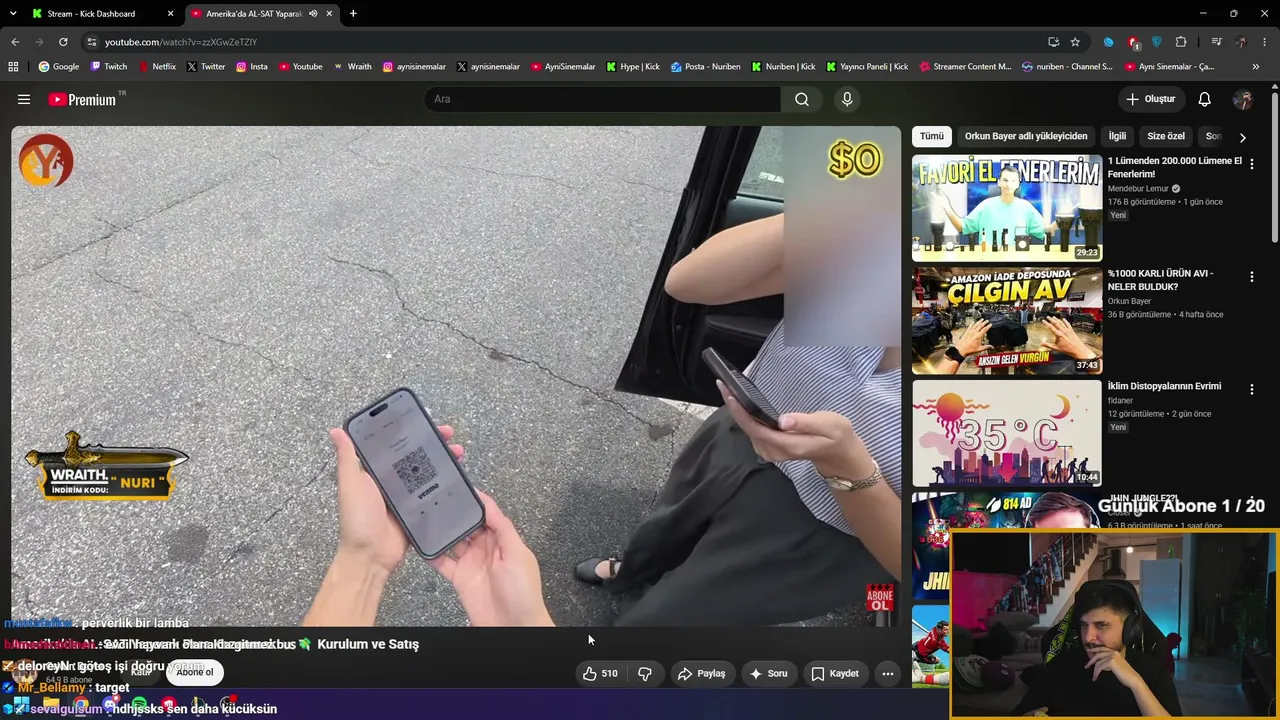
Task: Open options for İklim Distopyalarının Evrimi video
Action: tap(1251, 389)
